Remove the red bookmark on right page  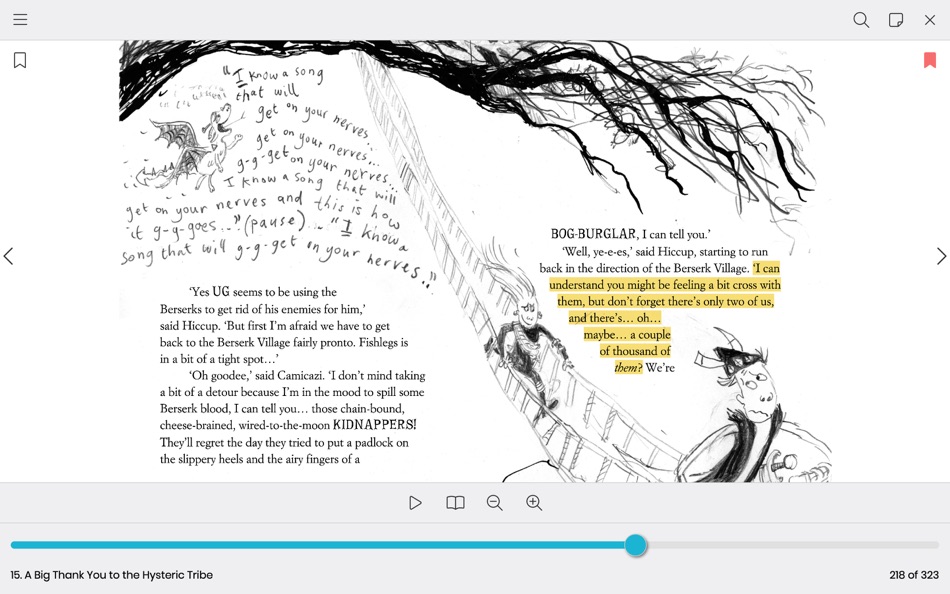(929, 60)
